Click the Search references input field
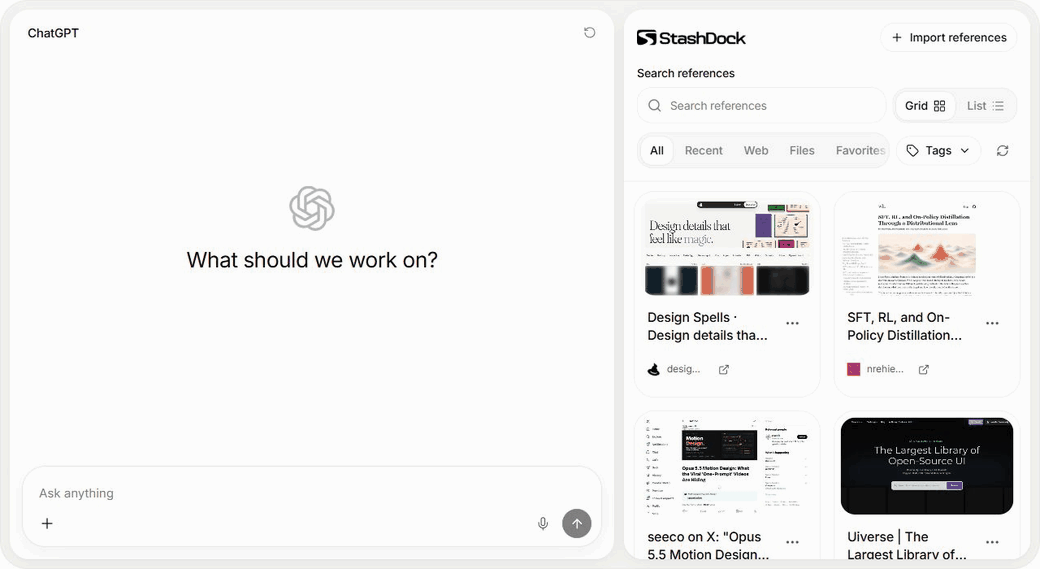 pyautogui.click(x=761, y=105)
